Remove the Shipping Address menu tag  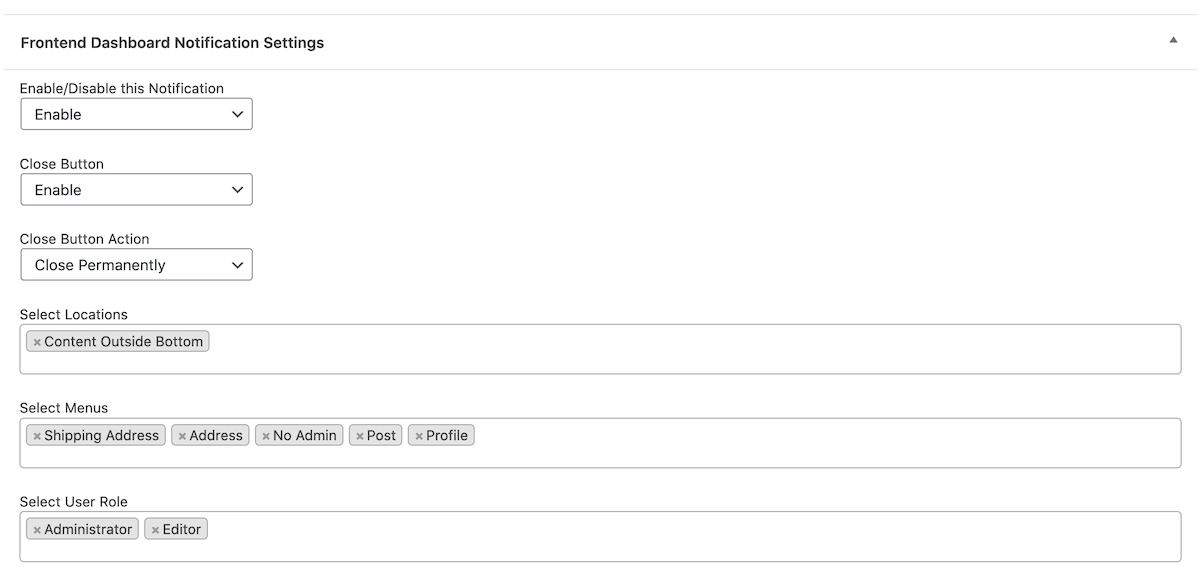37,436
